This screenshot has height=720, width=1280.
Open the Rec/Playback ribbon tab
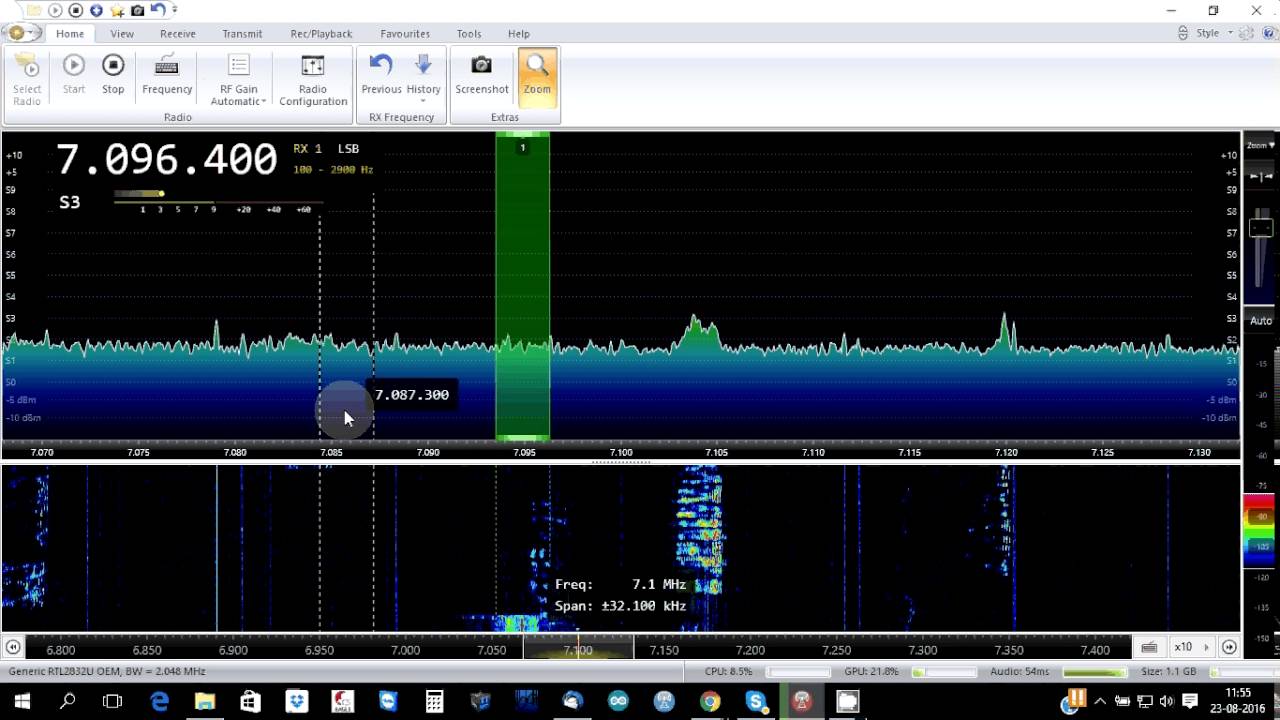[321, 33]
